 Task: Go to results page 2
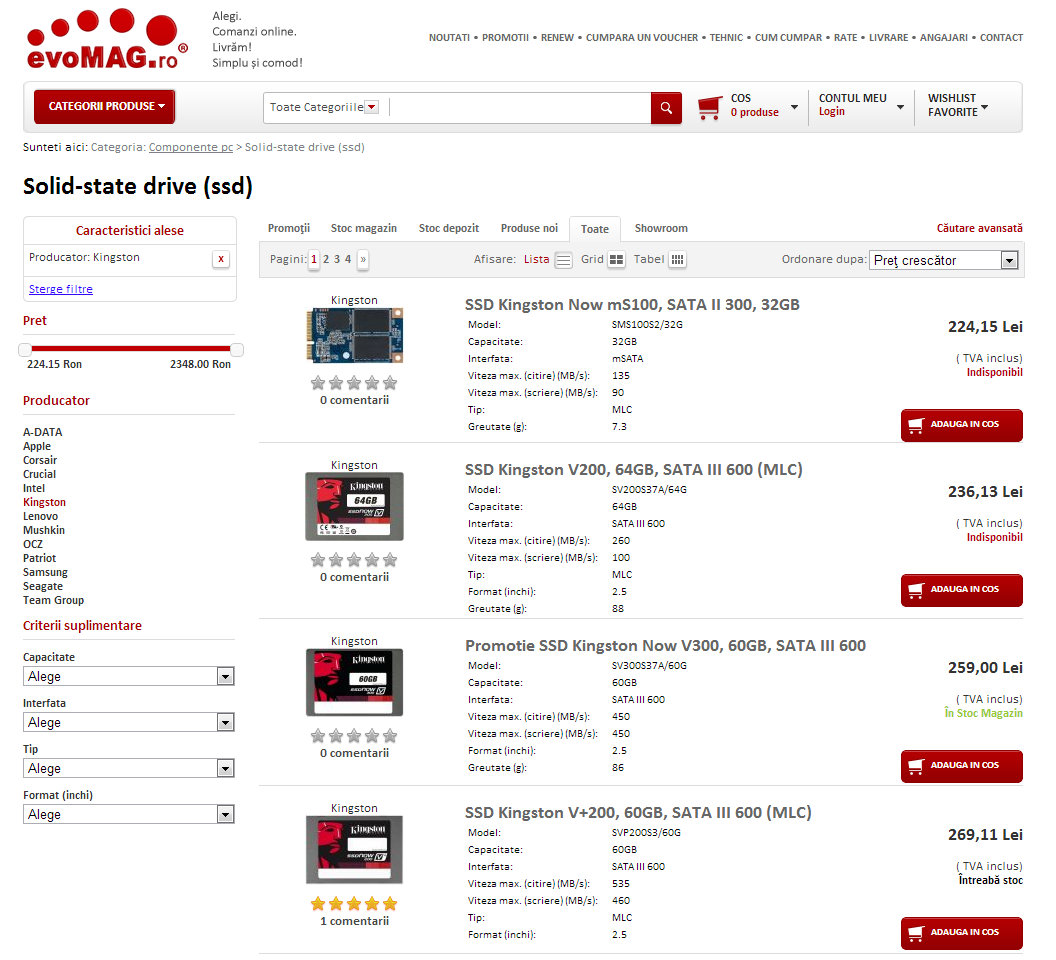[x=326, y=259]
